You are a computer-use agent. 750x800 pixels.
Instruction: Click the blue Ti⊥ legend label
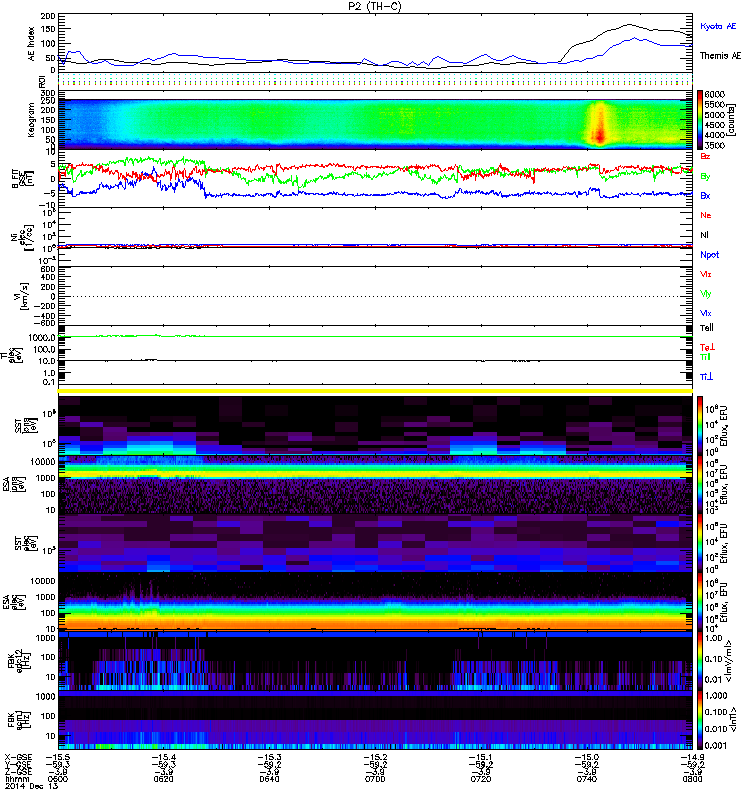coord(706,377)
